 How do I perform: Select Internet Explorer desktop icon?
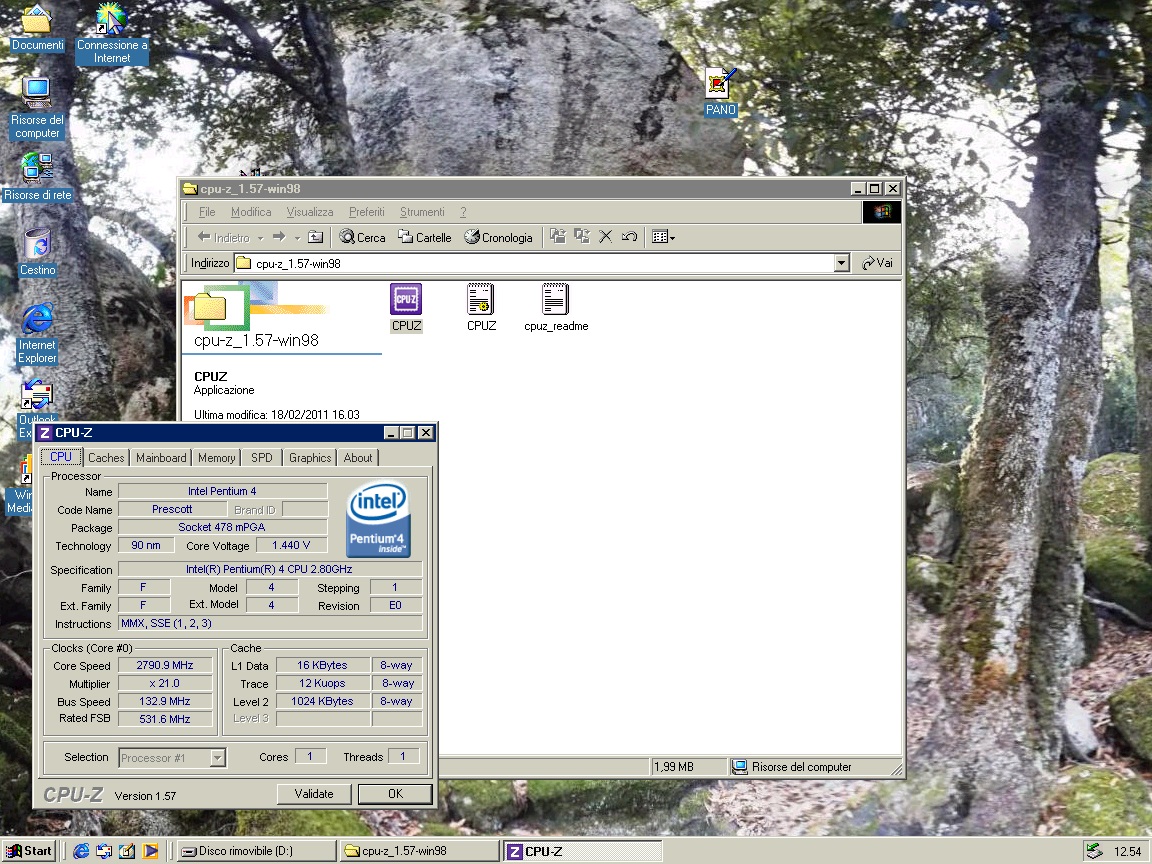click(37, 334)
